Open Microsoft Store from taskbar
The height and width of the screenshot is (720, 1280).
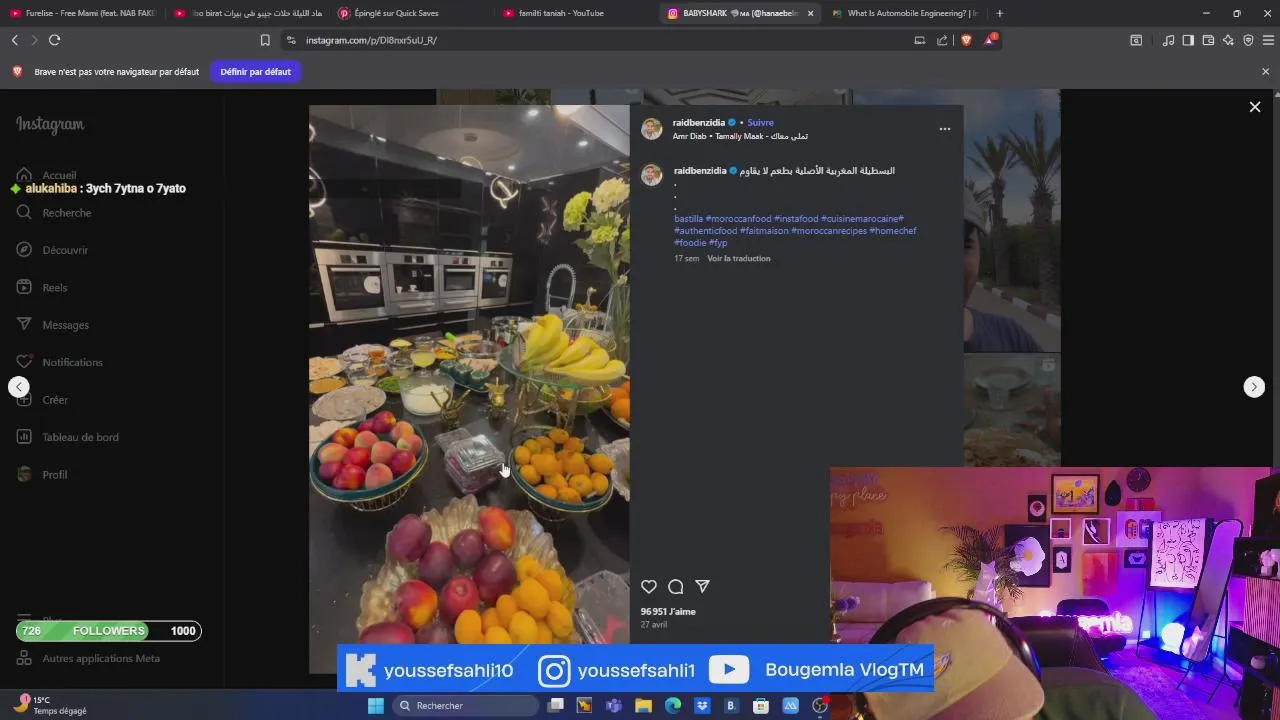(x=761, y=706)
